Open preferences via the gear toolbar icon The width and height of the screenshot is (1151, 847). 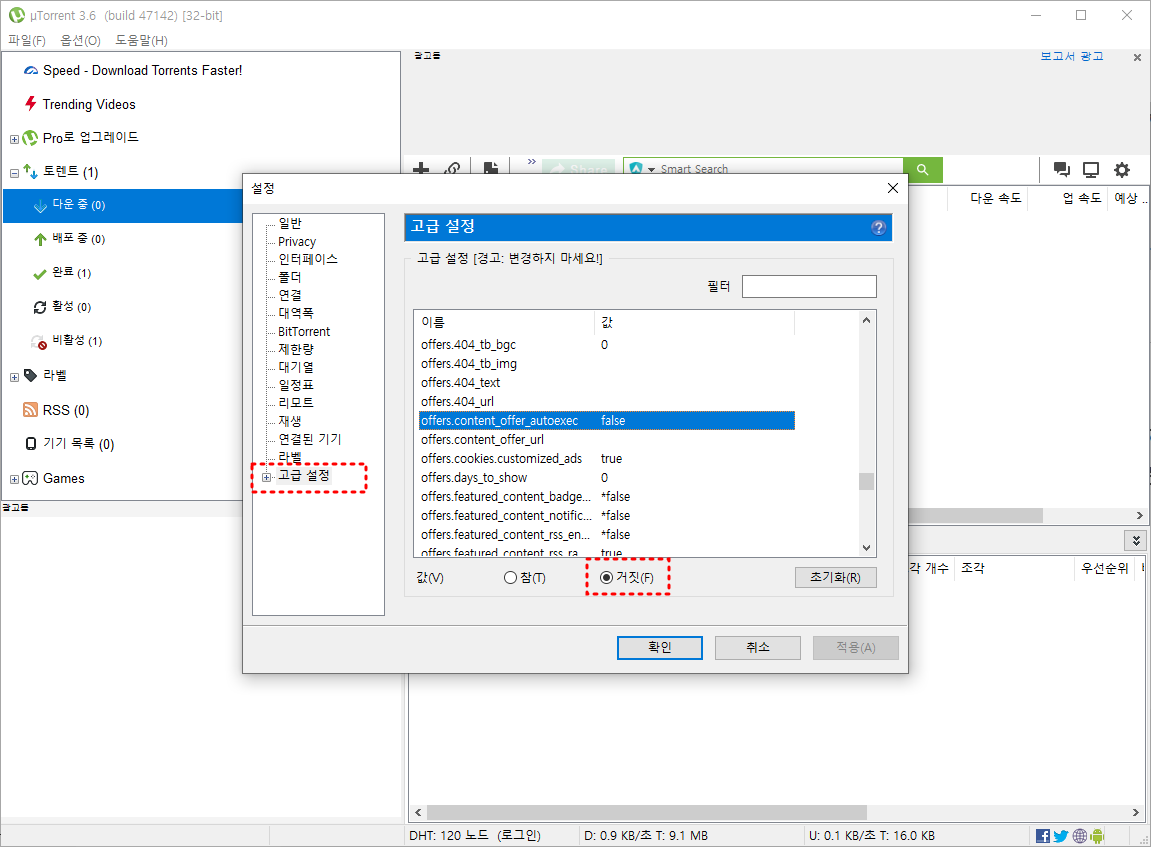[x=1122, y=170]
